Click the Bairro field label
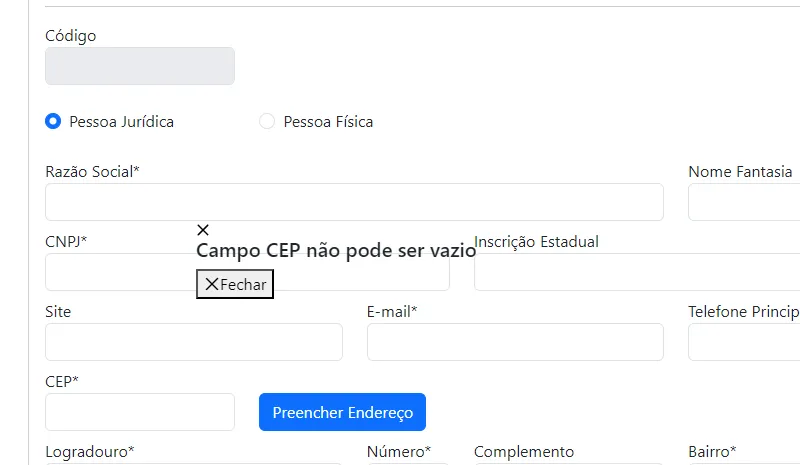The height and width of the screenshot is (465, 800). 712,452
